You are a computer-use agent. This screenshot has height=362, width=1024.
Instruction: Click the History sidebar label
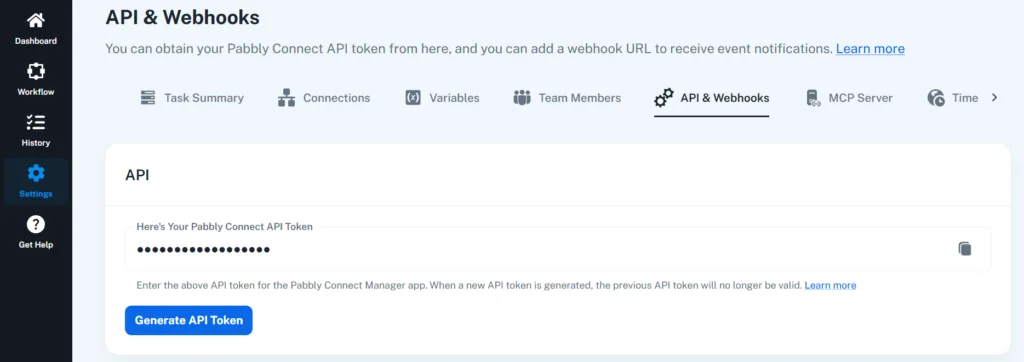click(36, 143)
